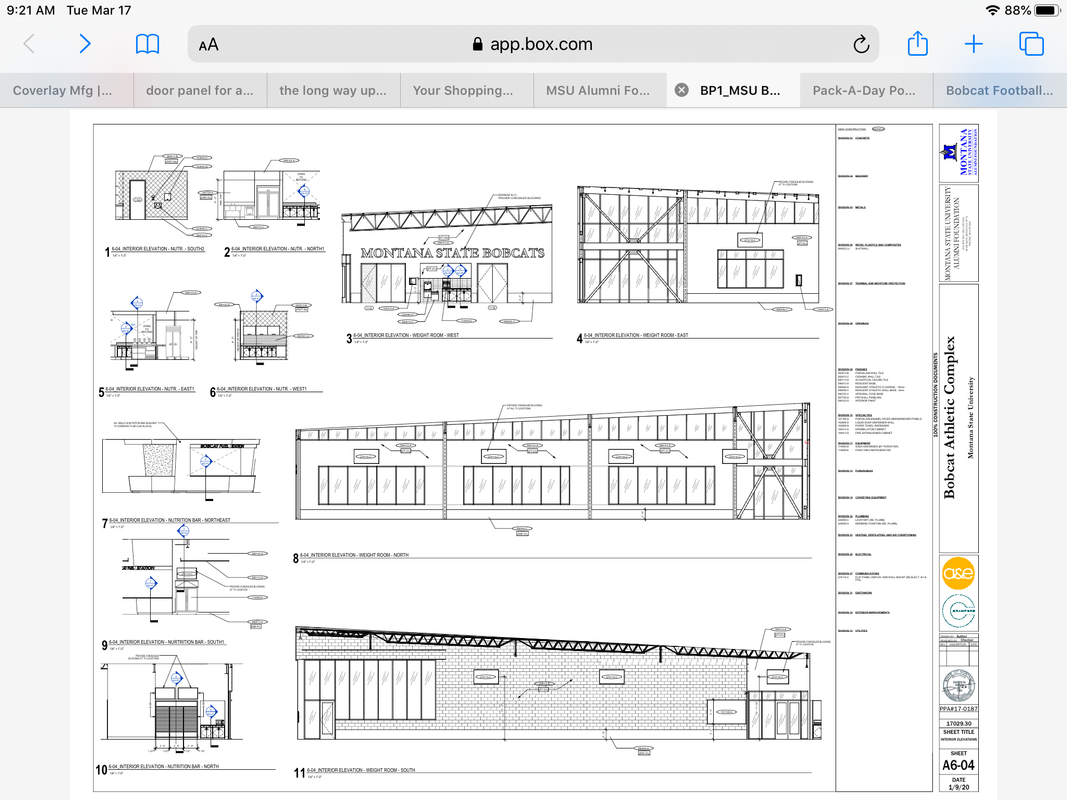1067x800 pixels.
Task: Switch to Bobcat Football tab
Action: click(999, 90)
